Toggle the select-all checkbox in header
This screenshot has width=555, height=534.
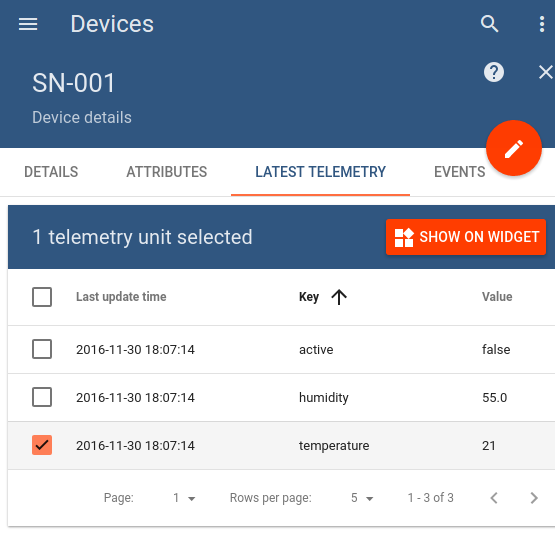coord(42,297)
